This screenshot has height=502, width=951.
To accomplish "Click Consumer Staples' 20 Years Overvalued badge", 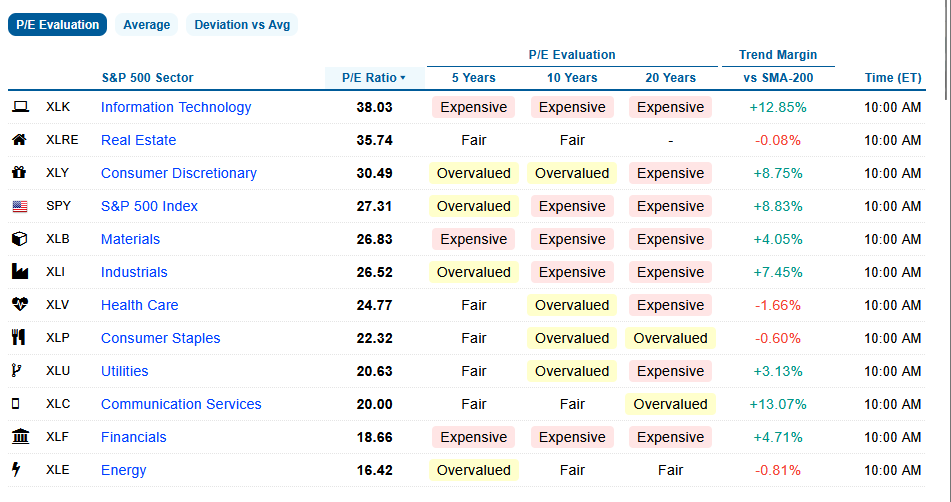I will click(x=670, y=338).
